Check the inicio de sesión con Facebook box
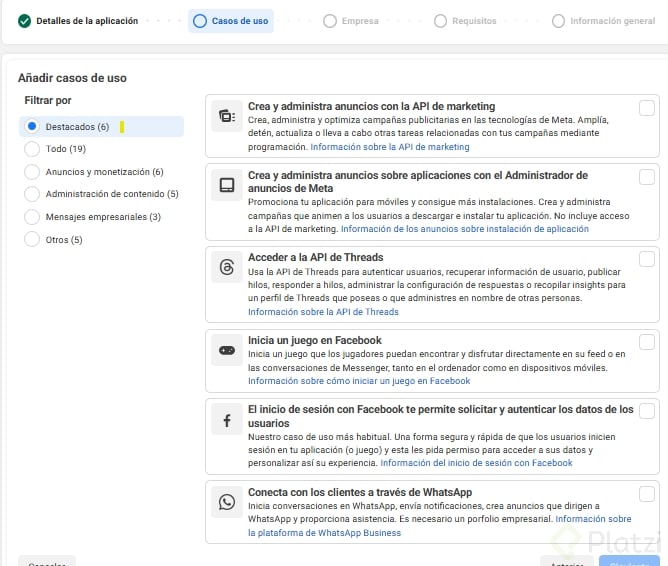Viewport: 668px width, 566px height. click(x=647, y=411)
